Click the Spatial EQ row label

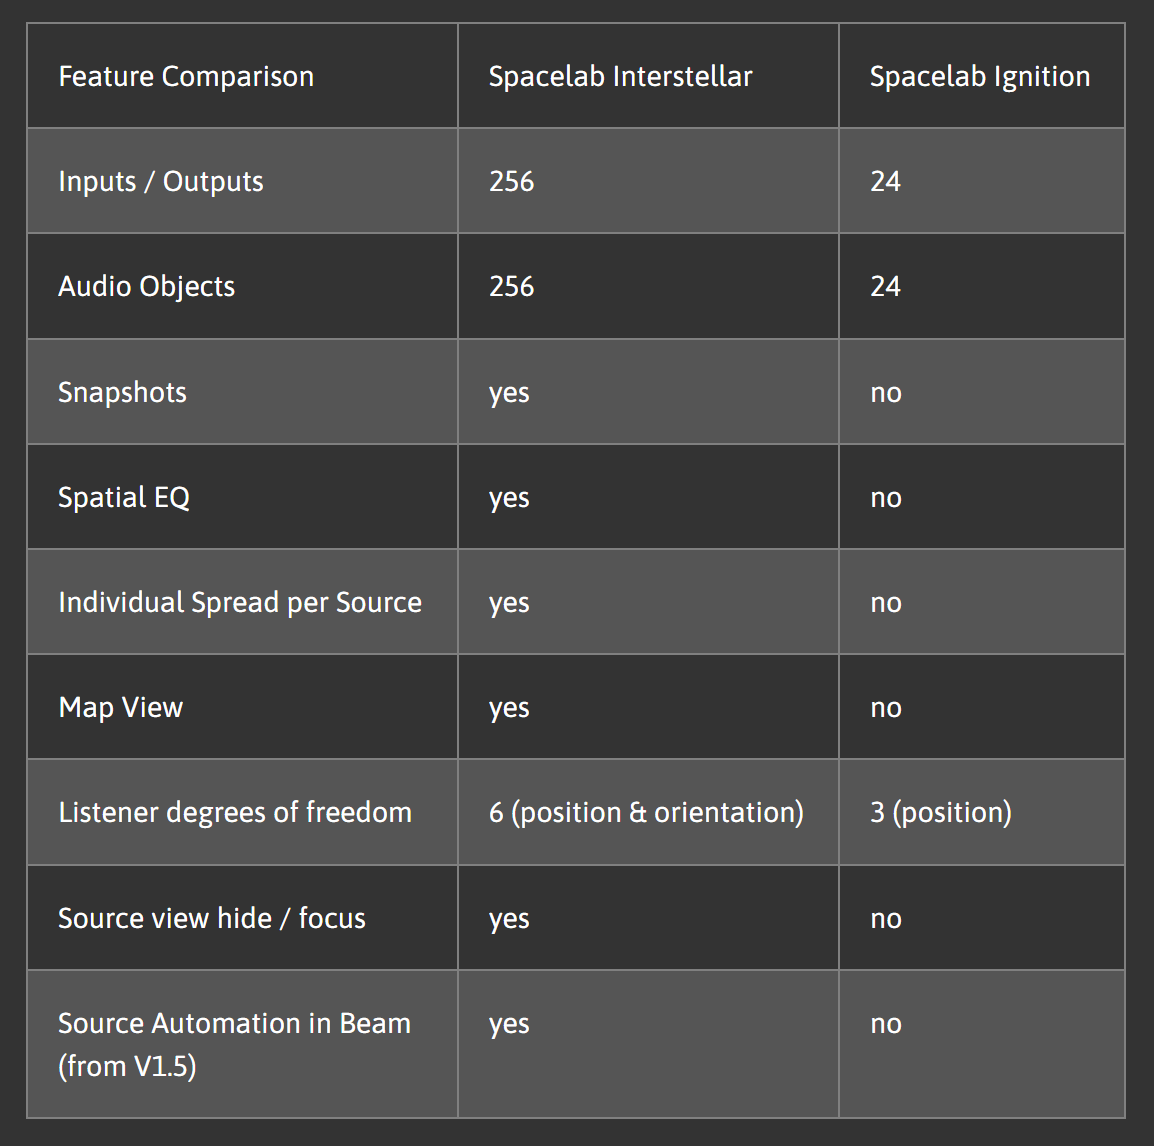(x=124, y=497)
